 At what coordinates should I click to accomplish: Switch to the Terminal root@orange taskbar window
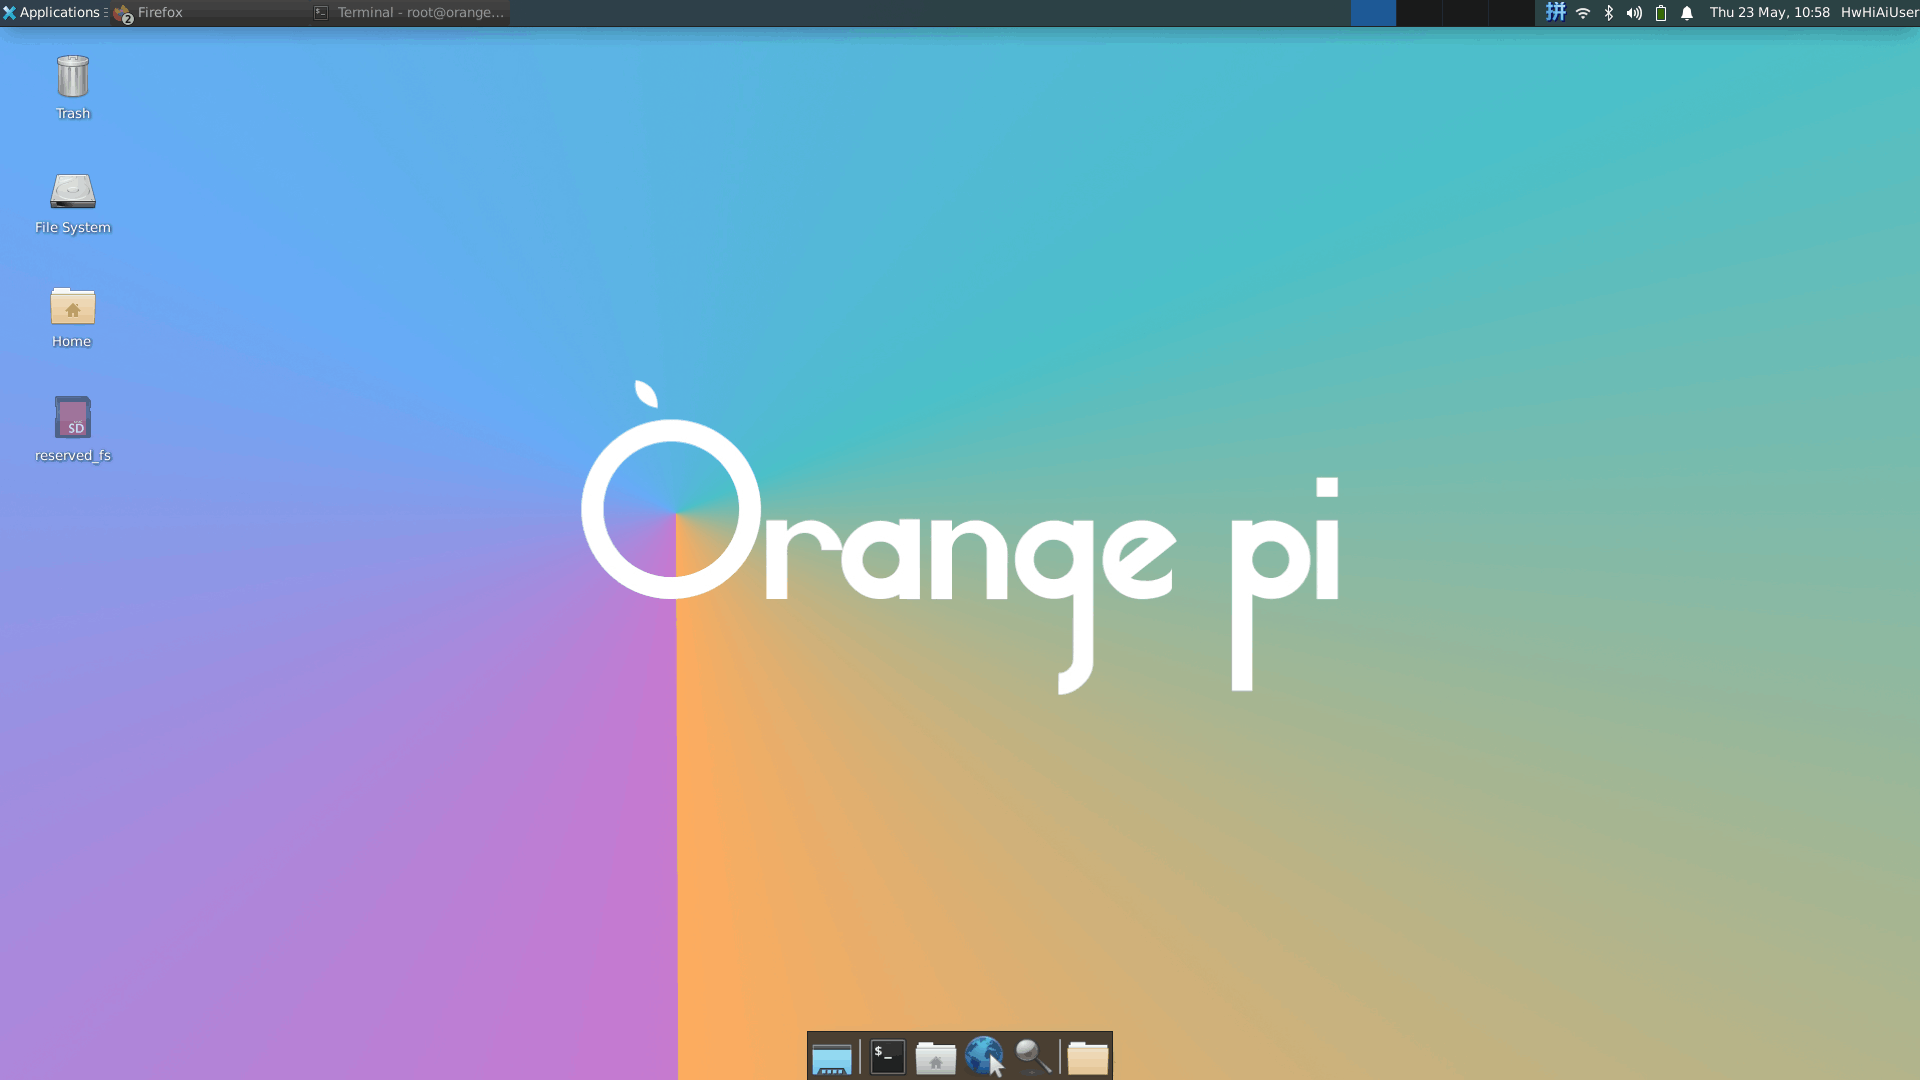(410, 13)
